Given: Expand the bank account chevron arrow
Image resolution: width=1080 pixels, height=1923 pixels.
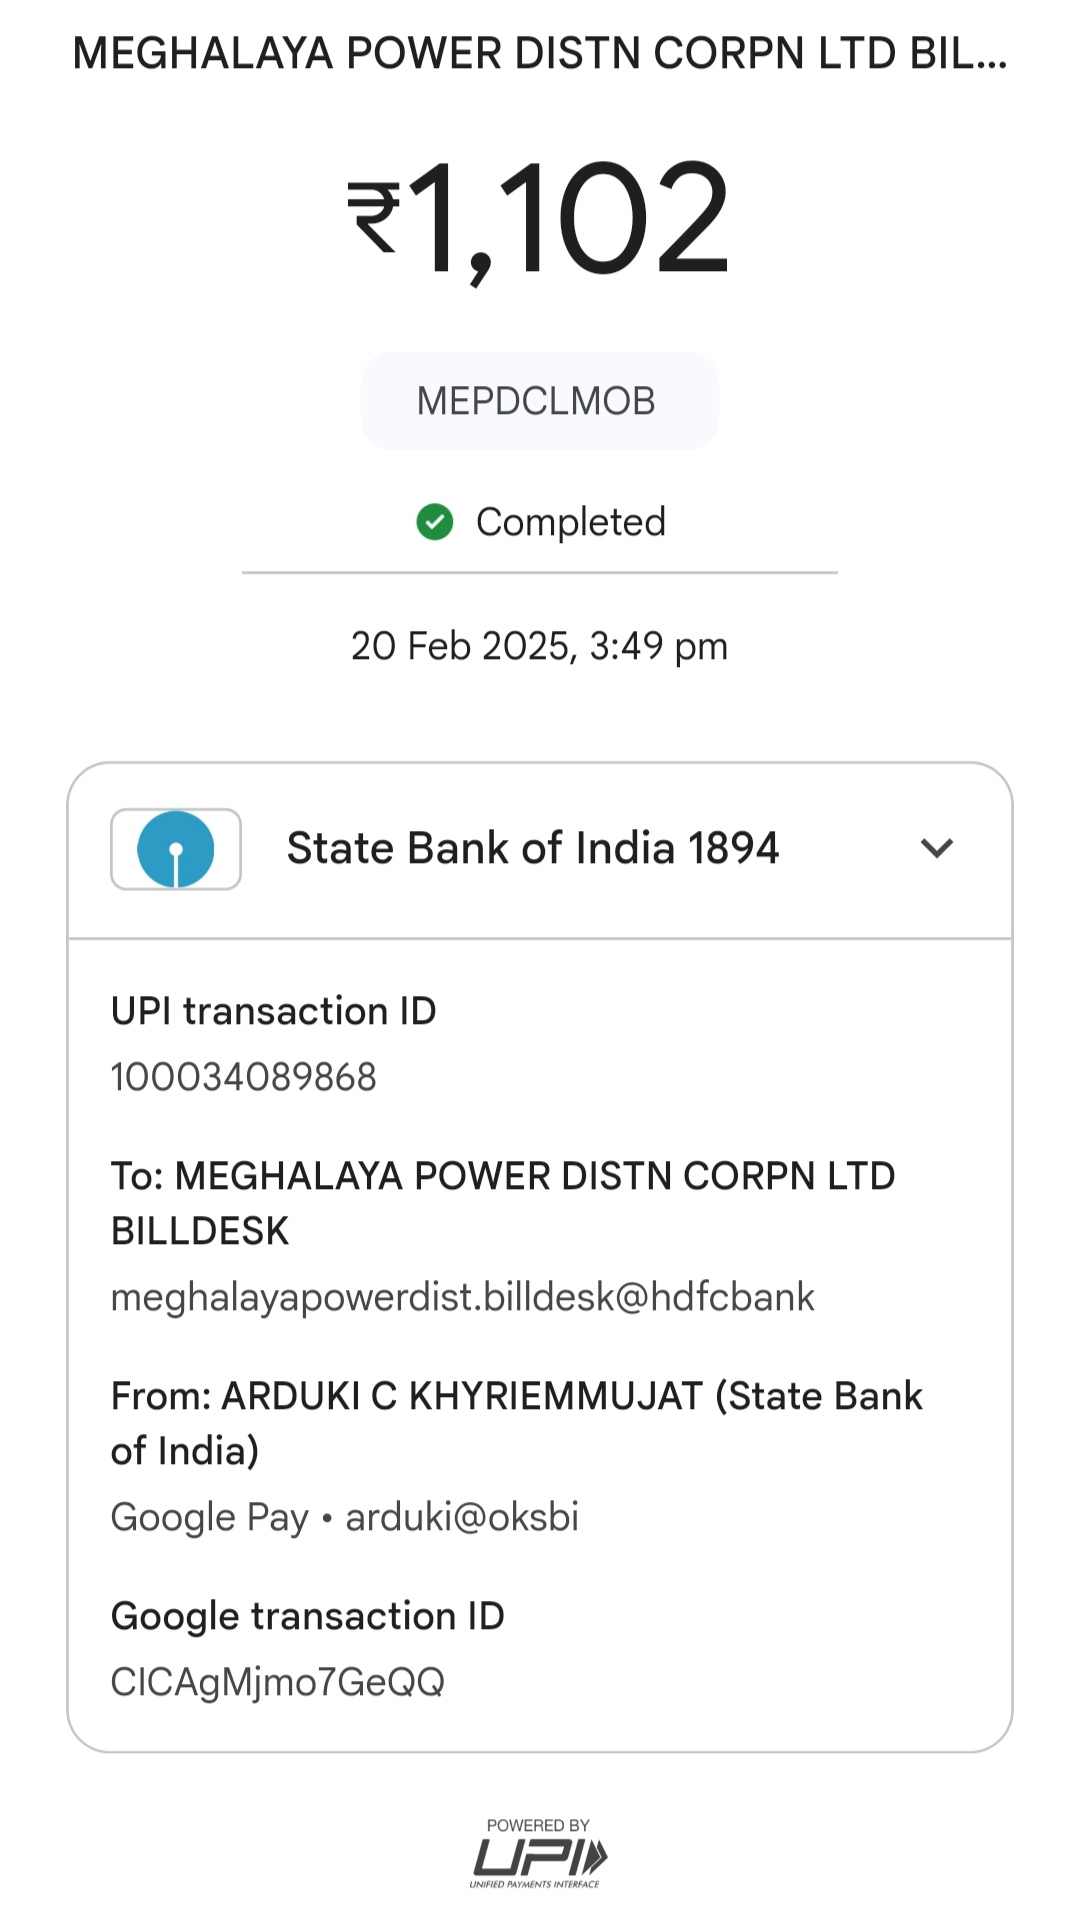Looking at the screenshot, I should [x=937, y=848].
